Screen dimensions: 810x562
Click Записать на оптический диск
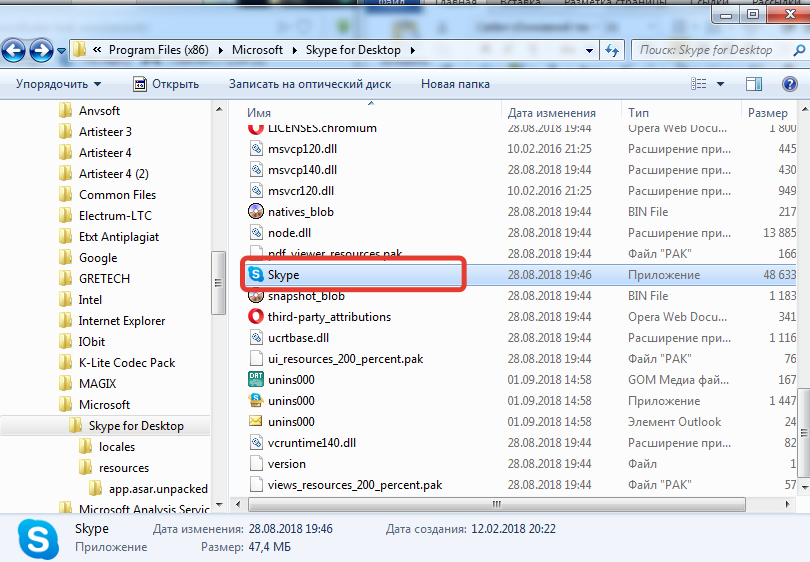(x=310, y=84)
